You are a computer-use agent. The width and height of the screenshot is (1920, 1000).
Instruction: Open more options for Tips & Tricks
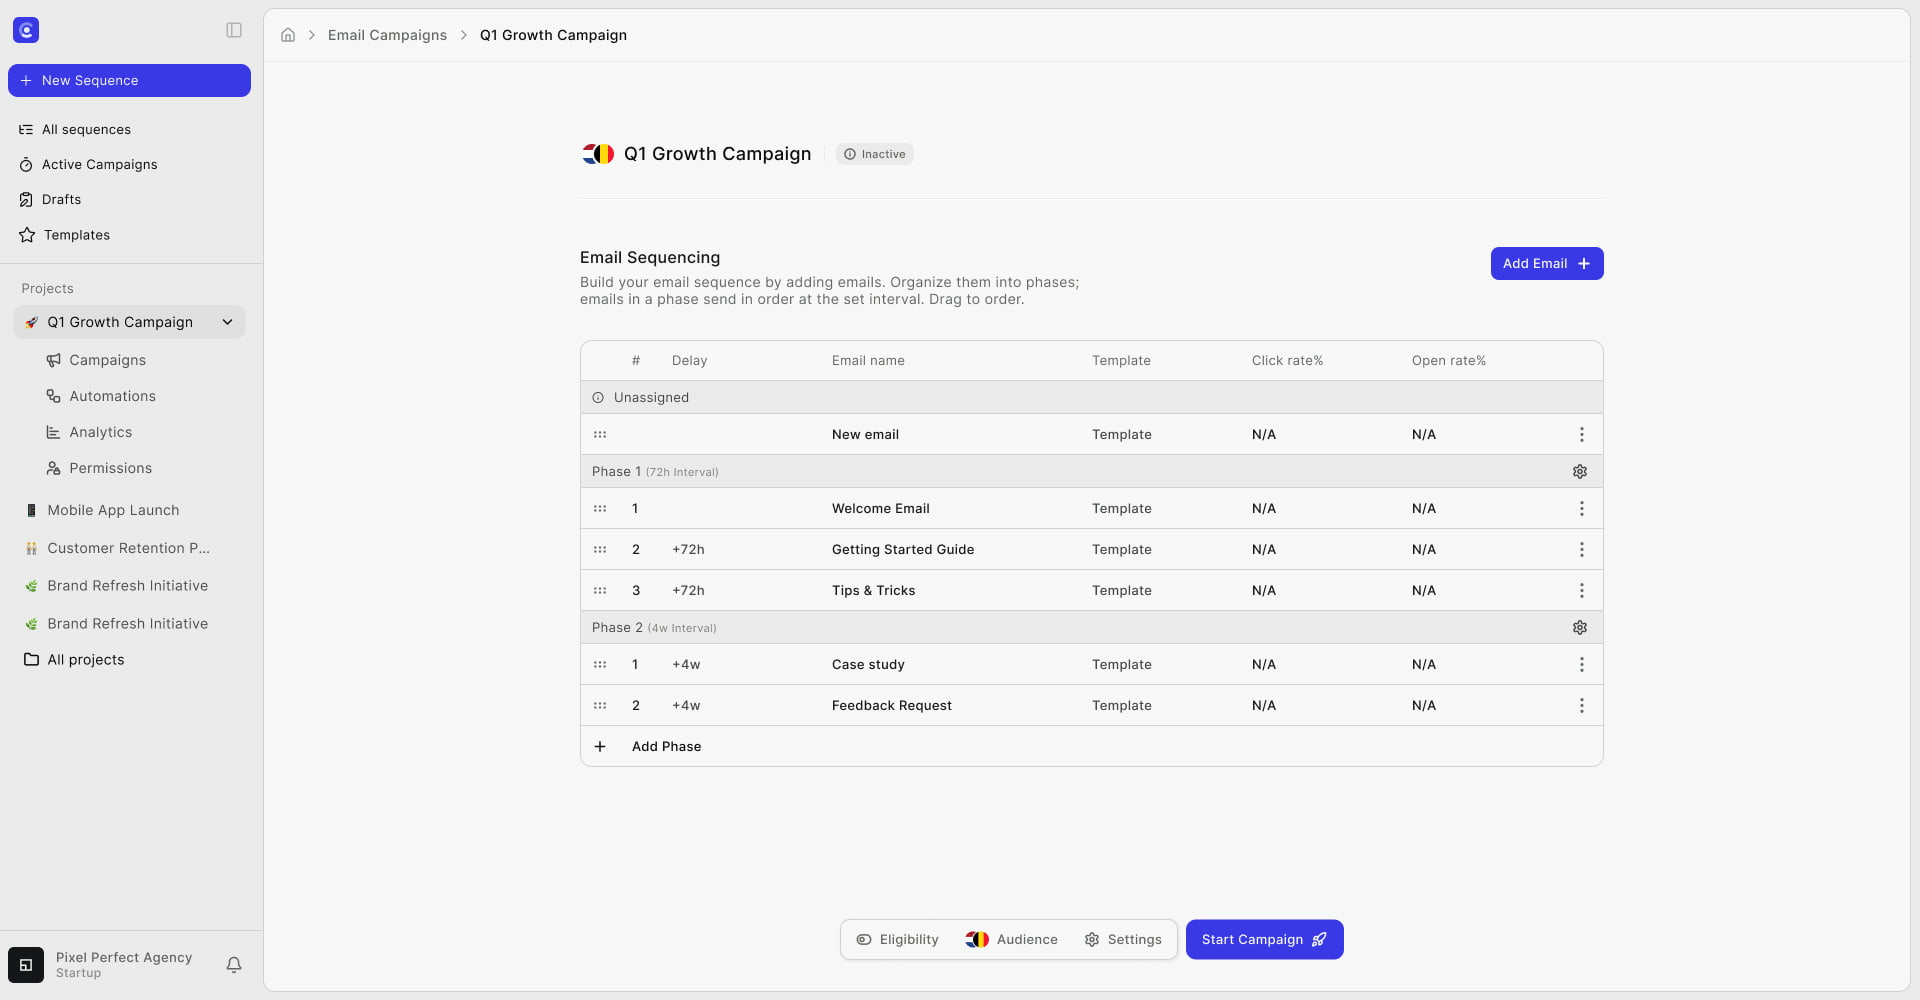1582,590
